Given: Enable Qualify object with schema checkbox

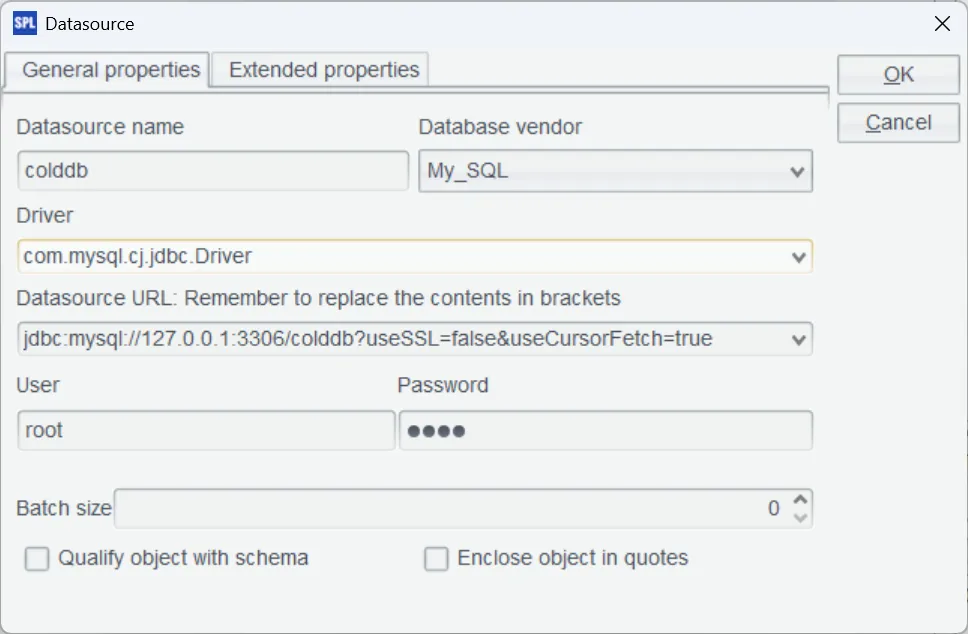Looking at the screenshot, I should tap(37, 559).
